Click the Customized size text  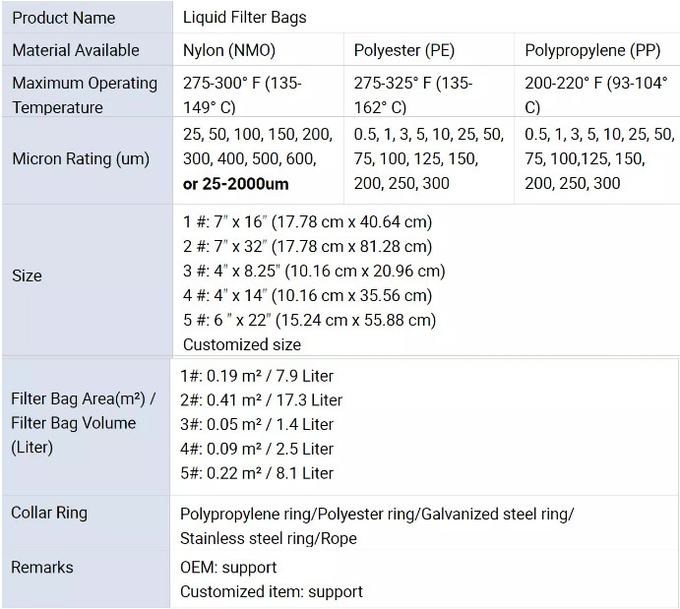point(242,344)
